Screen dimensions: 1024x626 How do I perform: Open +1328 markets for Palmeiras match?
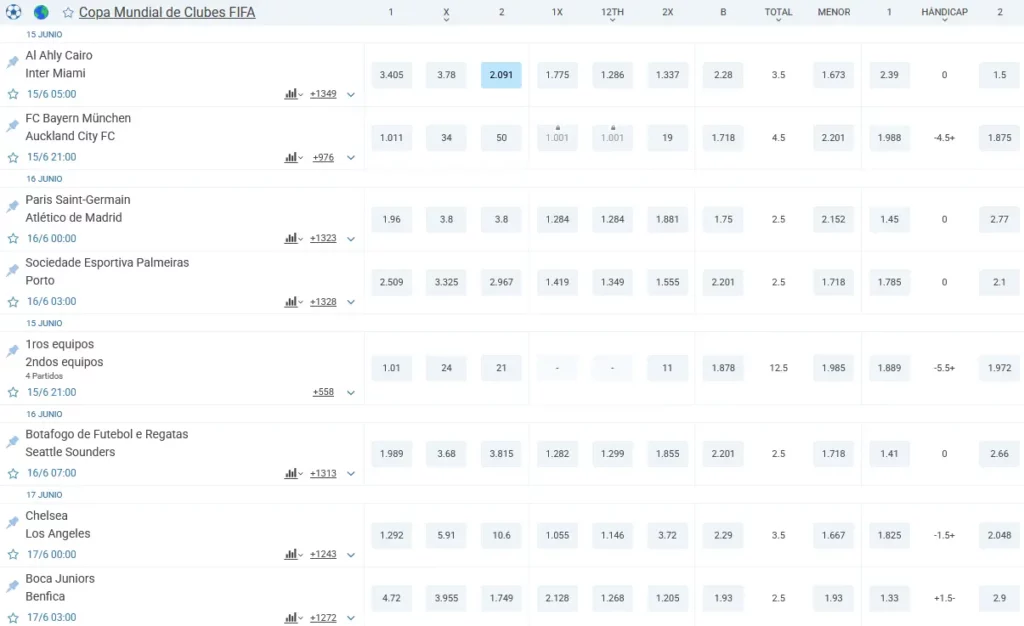coord(323,302)
